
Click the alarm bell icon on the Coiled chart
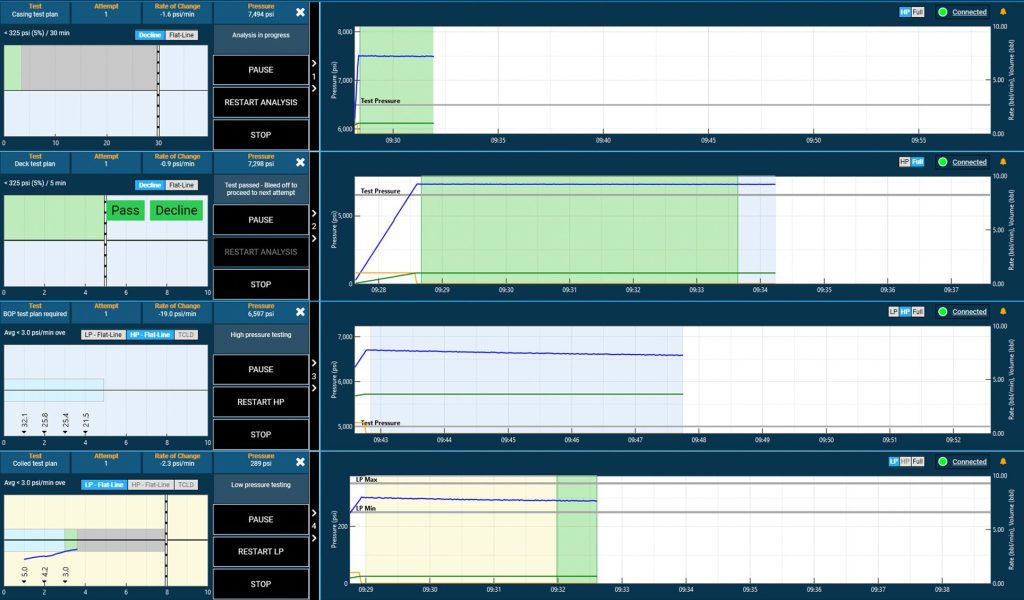1003,462
